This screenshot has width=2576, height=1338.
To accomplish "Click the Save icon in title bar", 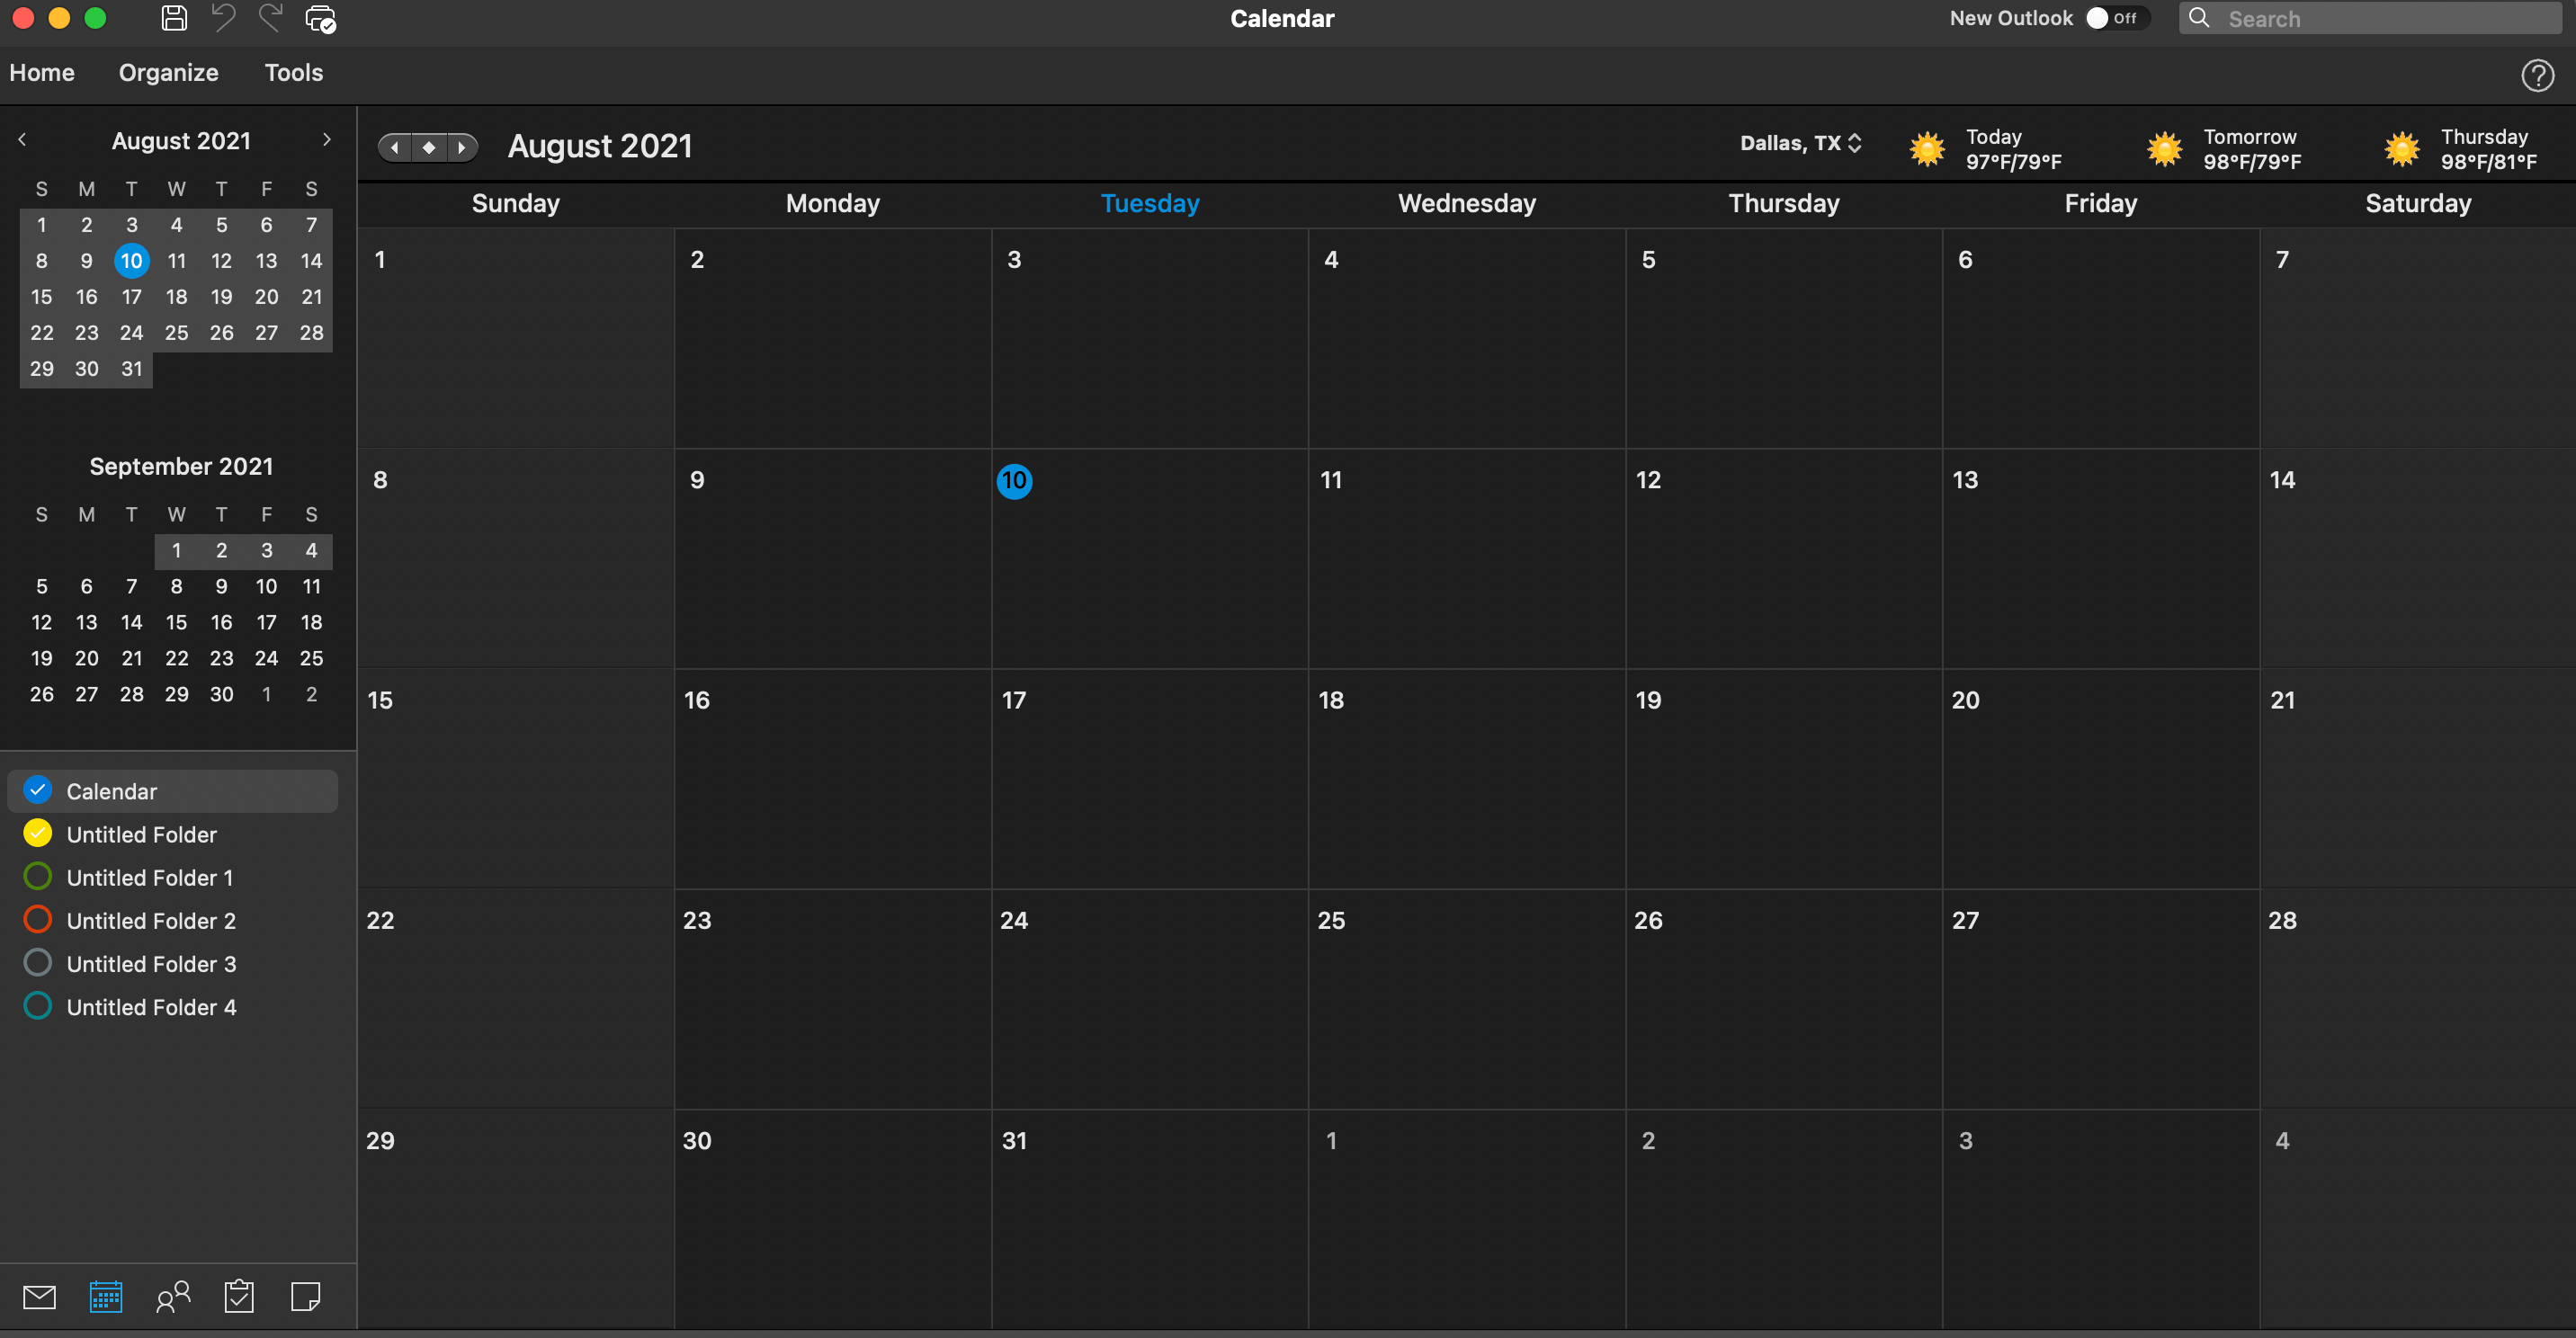I will 174,18.
